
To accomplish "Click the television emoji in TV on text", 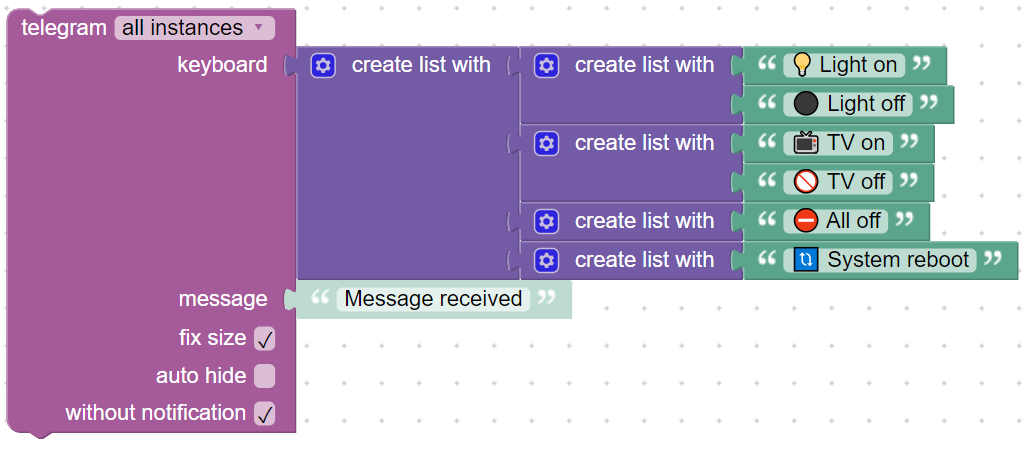I will (x=806, y=143).
